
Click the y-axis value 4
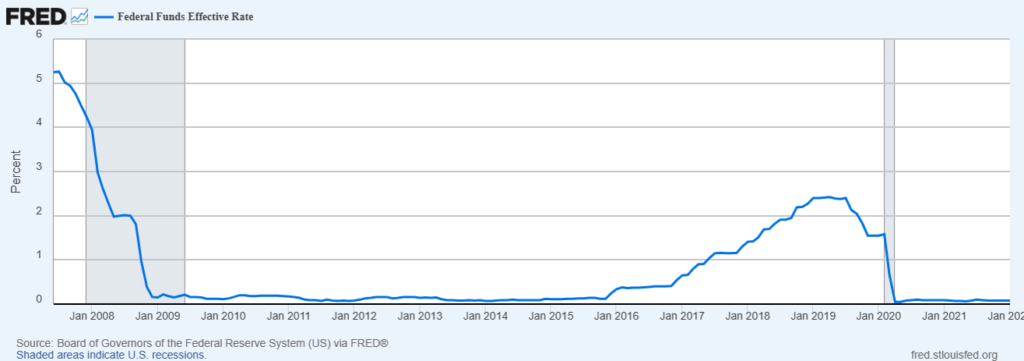point(39,123)
